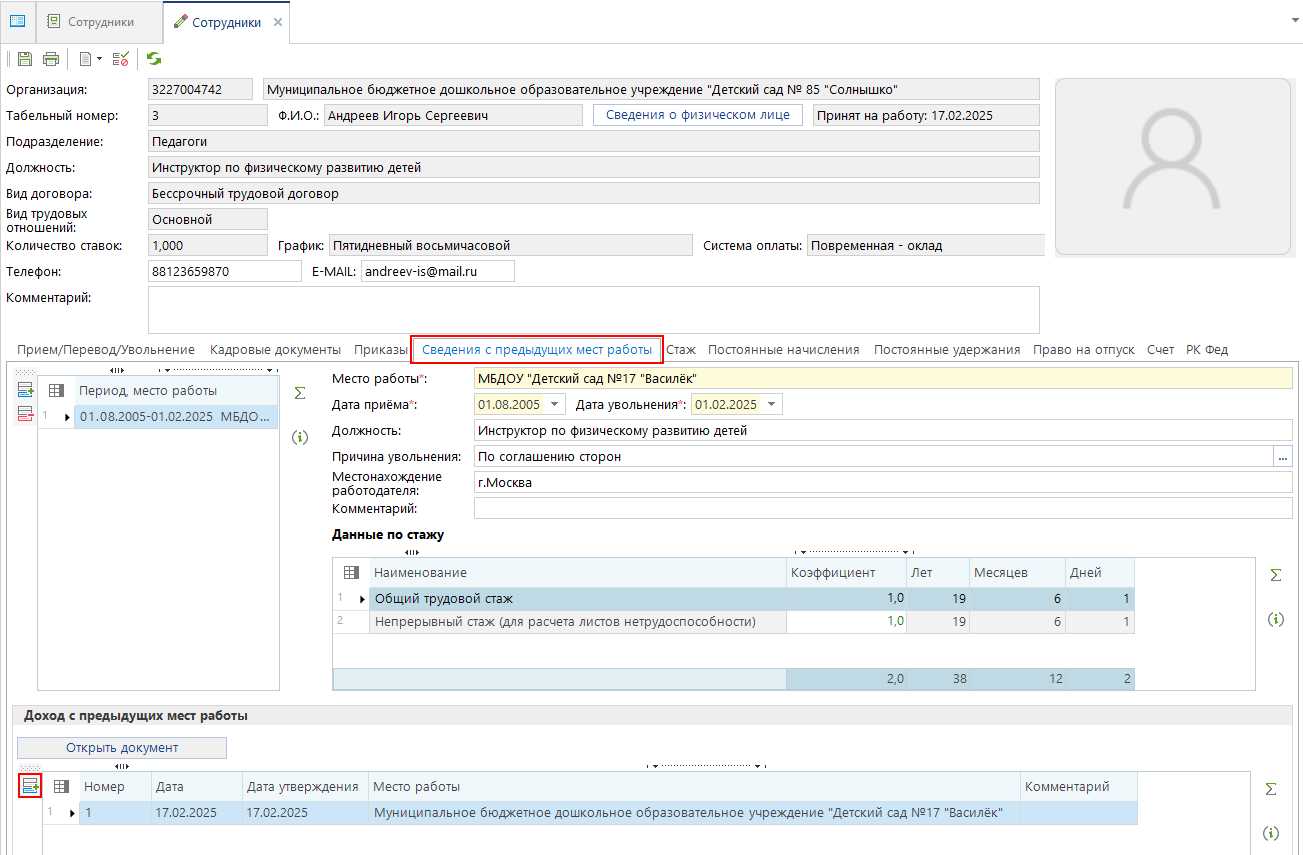
Task: Expand the Дата увольнения date picker
Action: pos(772,405)
